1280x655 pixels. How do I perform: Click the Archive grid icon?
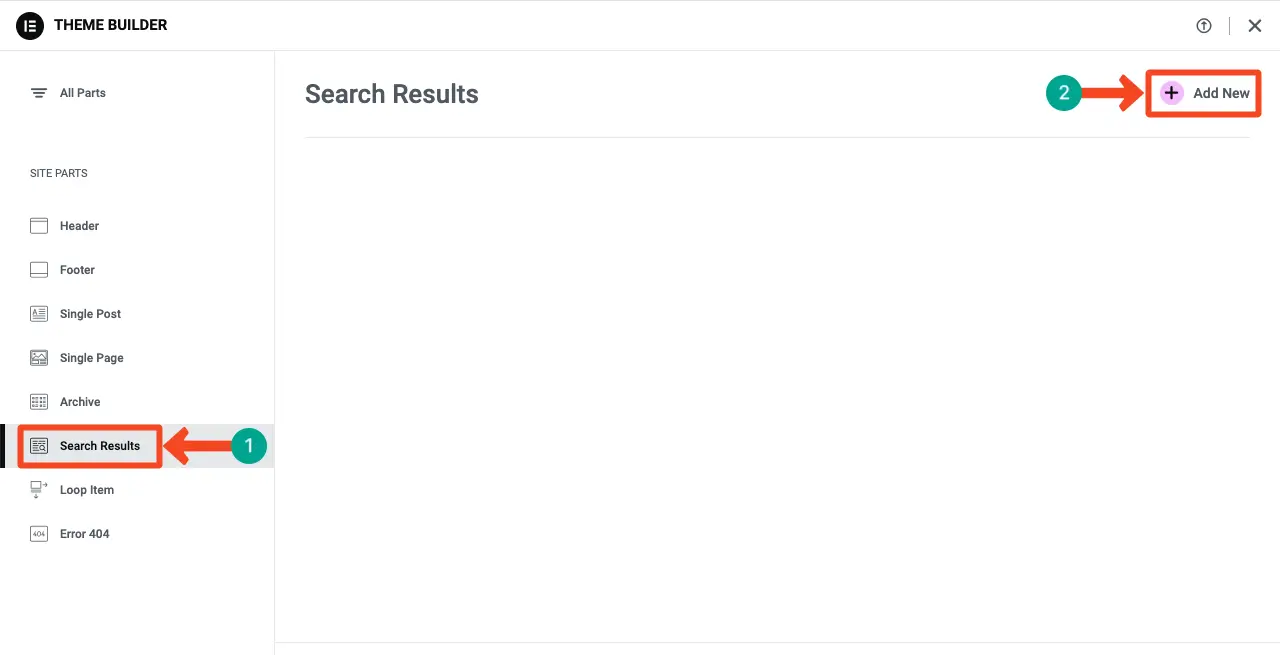pyautogui.click(x=39, y=402)
